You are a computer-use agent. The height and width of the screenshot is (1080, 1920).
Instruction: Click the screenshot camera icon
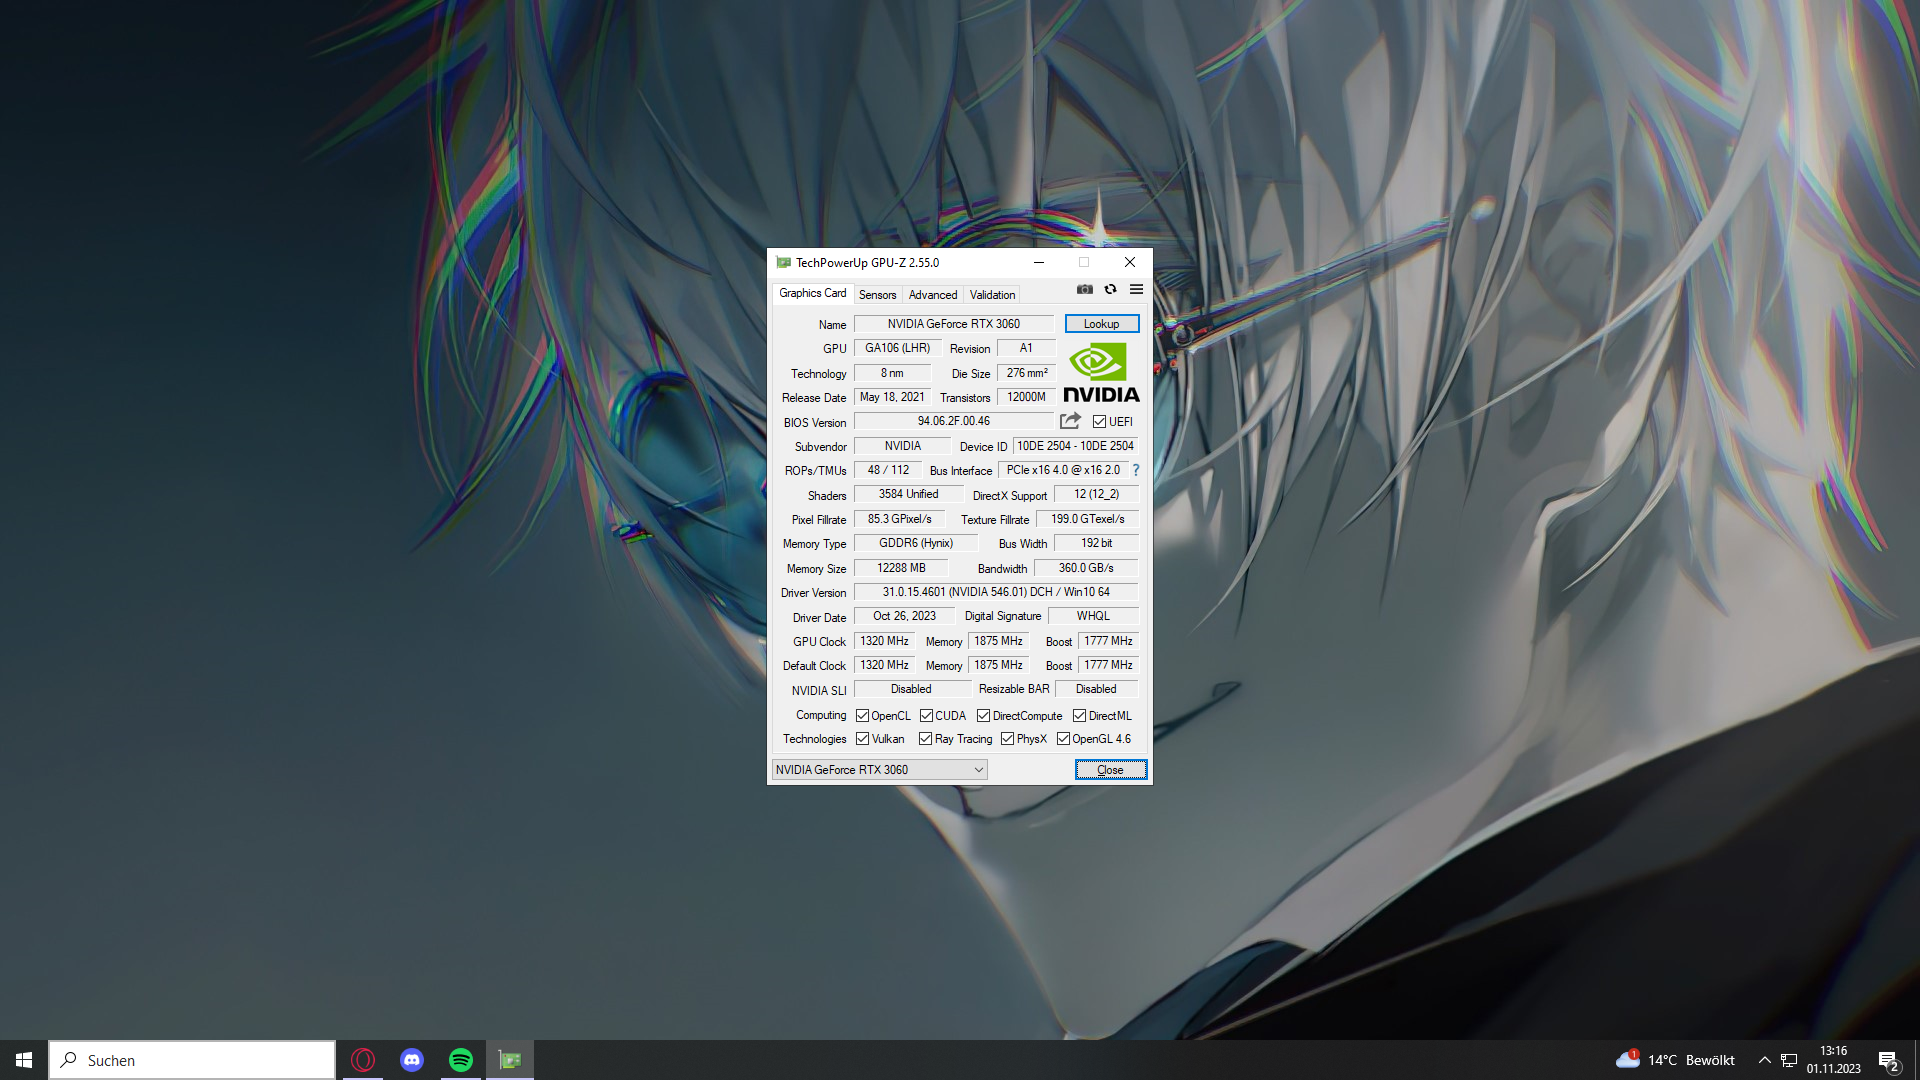click(1084, 289)
